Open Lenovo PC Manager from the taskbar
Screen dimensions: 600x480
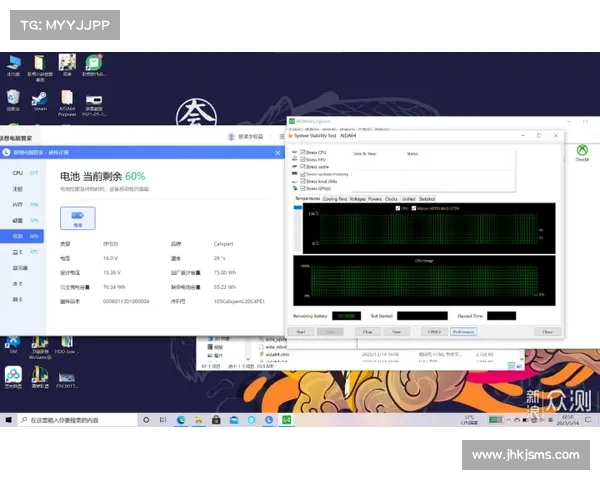tap(269, 420)
